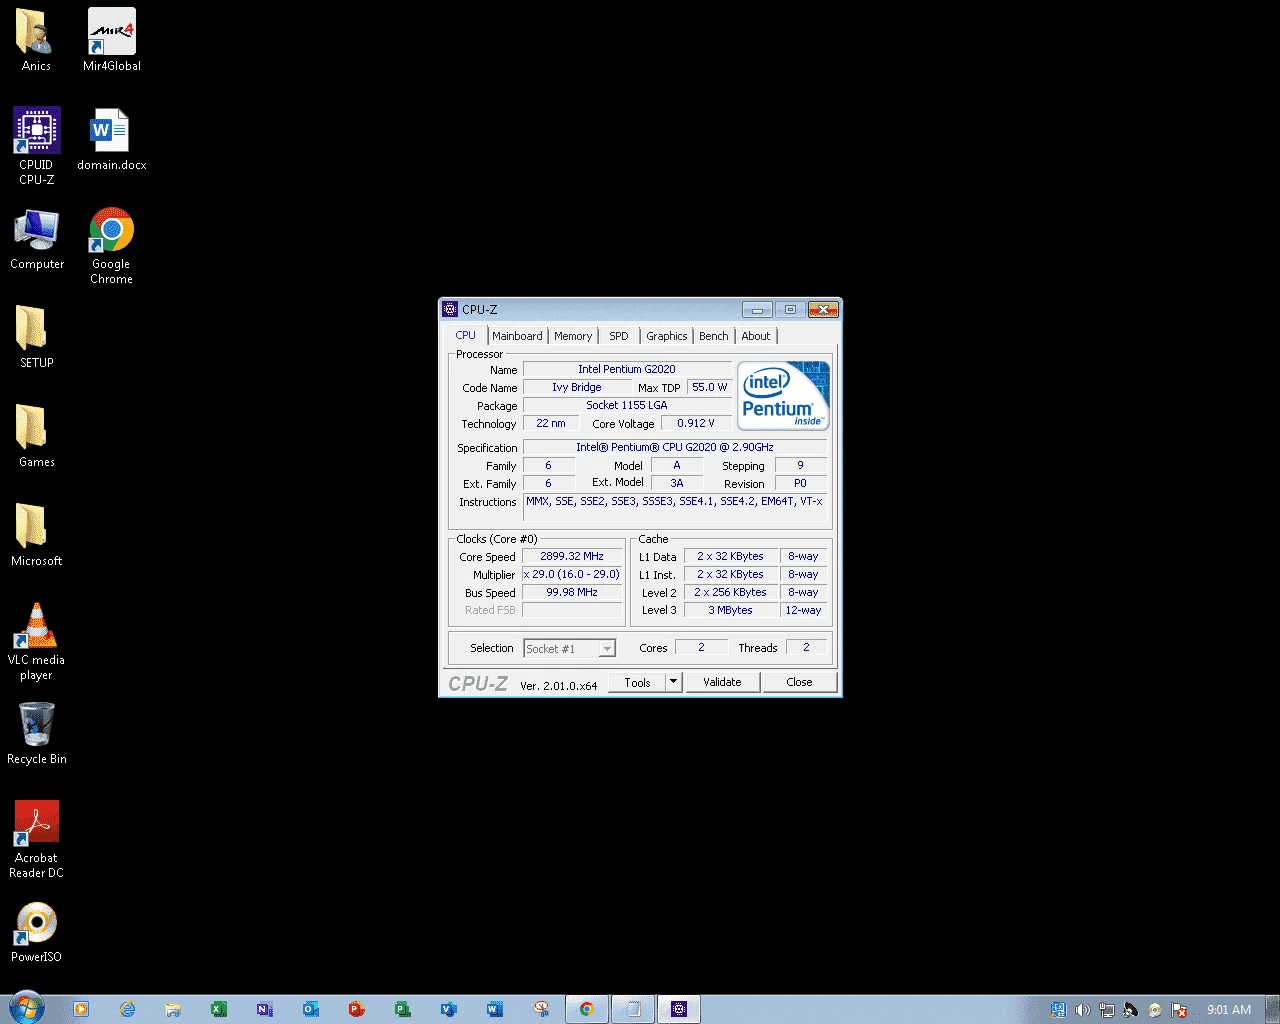Click the 55.0 W Max TDP value
The height and width of the screenshot is (1024, 1280).
[710, 387]
